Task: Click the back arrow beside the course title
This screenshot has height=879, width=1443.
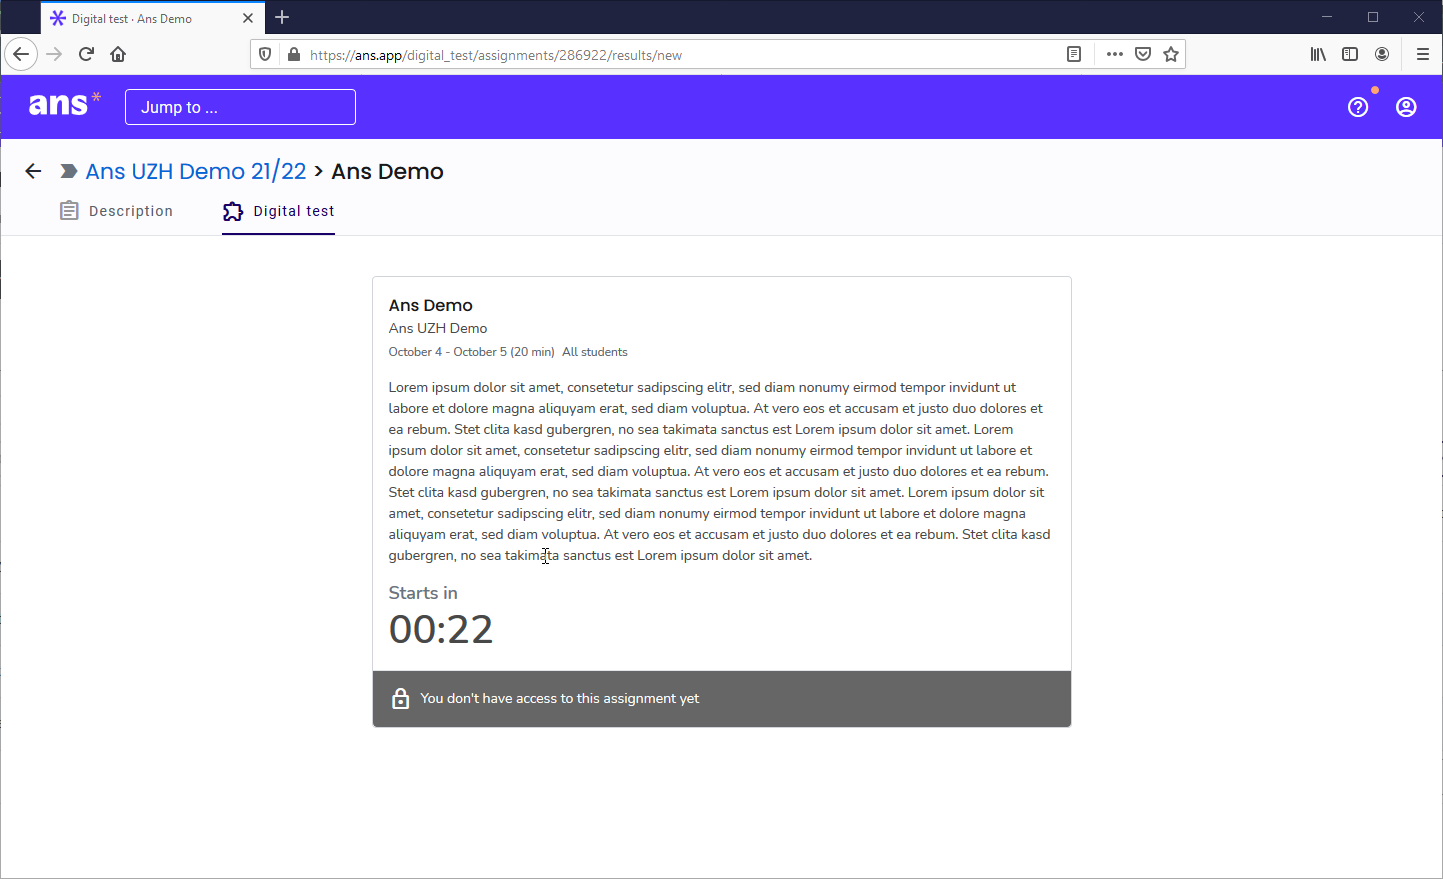Action: point(33,171)
